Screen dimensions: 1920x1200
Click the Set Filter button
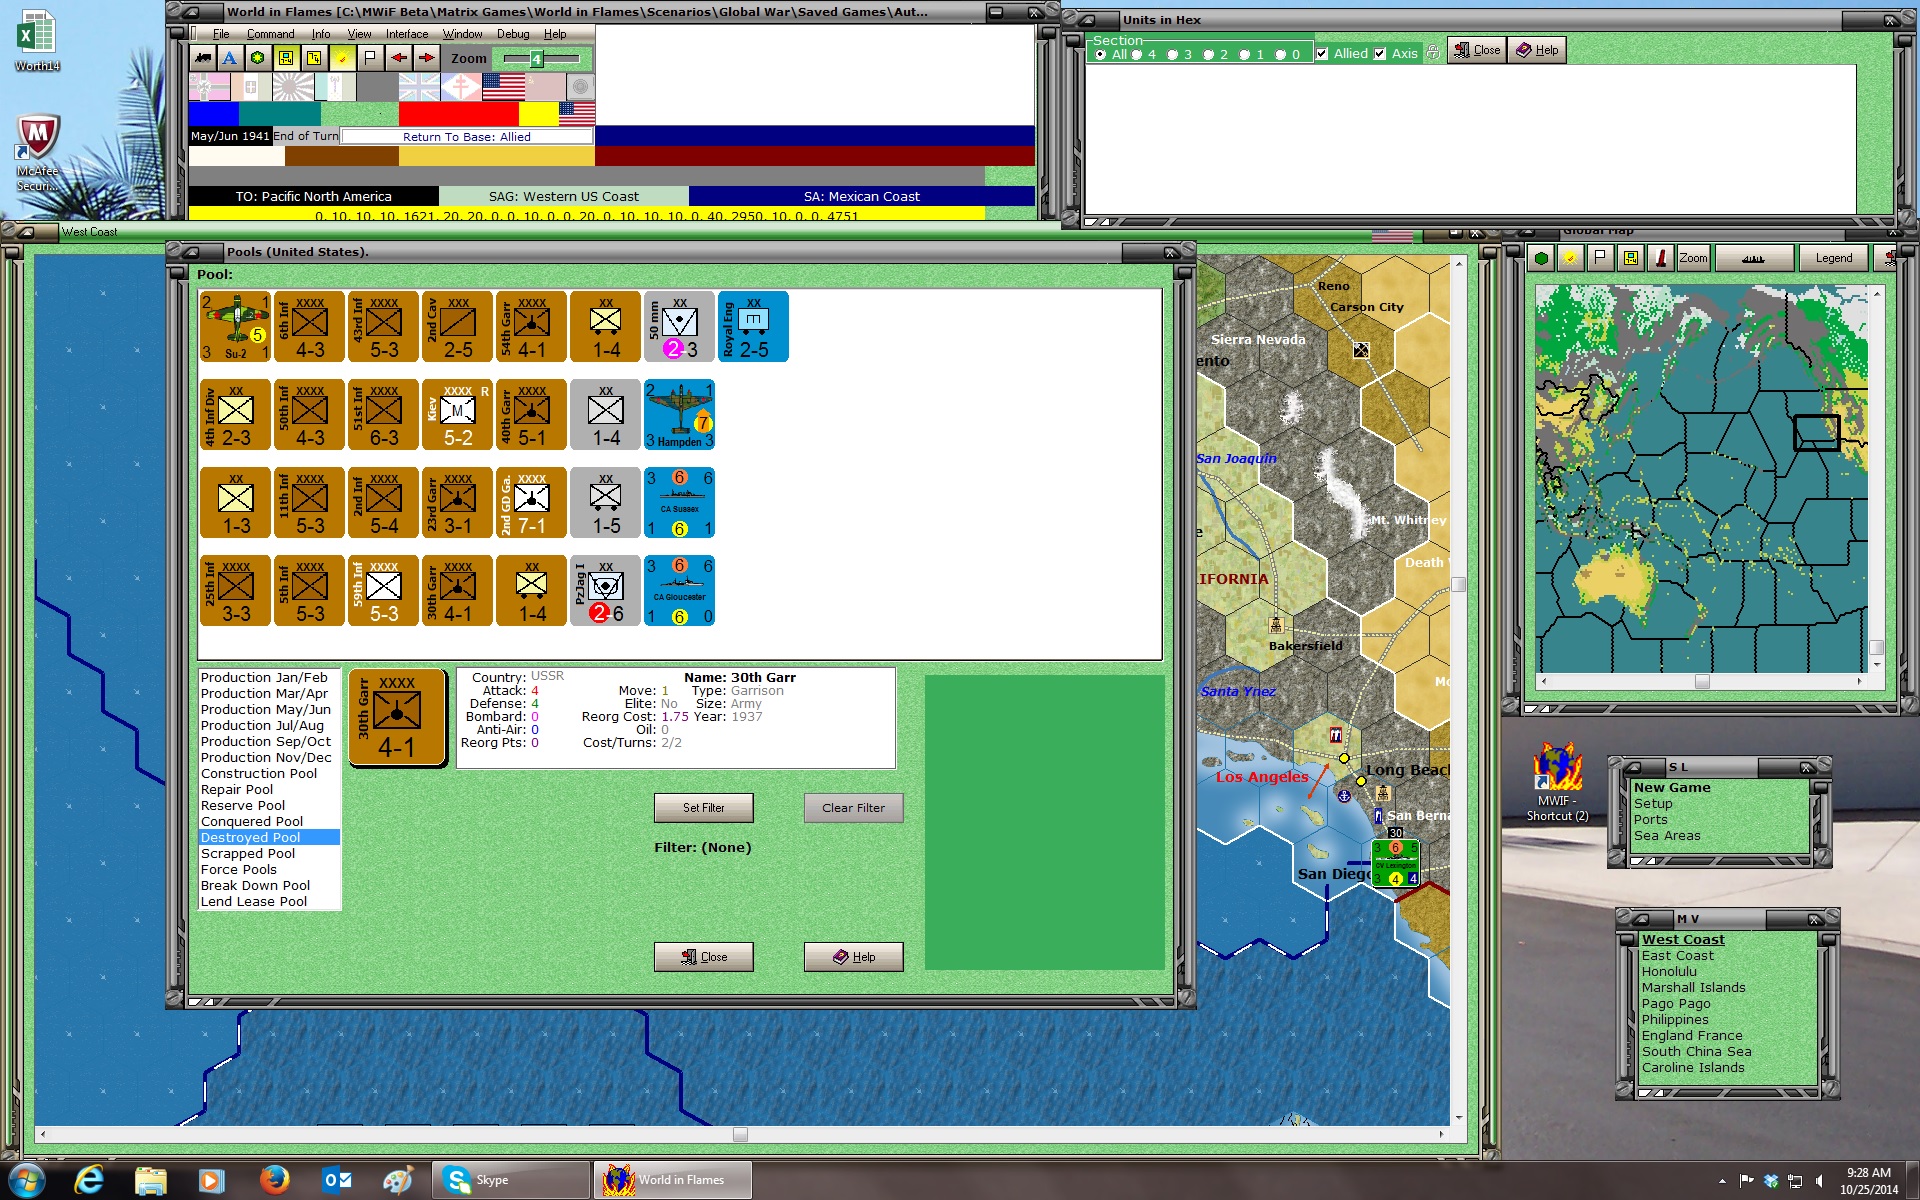pyautogui.click(x=704, y=808)
